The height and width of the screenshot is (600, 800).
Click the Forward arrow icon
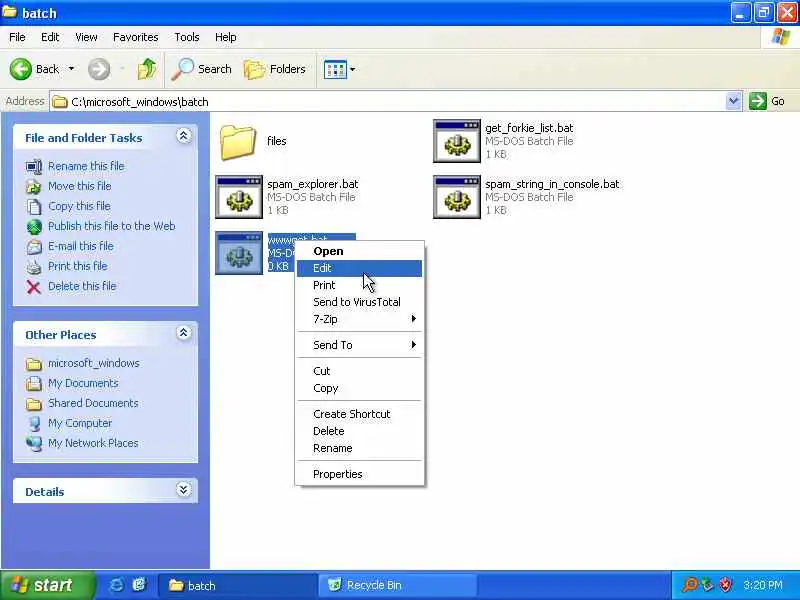coord(99,69)
